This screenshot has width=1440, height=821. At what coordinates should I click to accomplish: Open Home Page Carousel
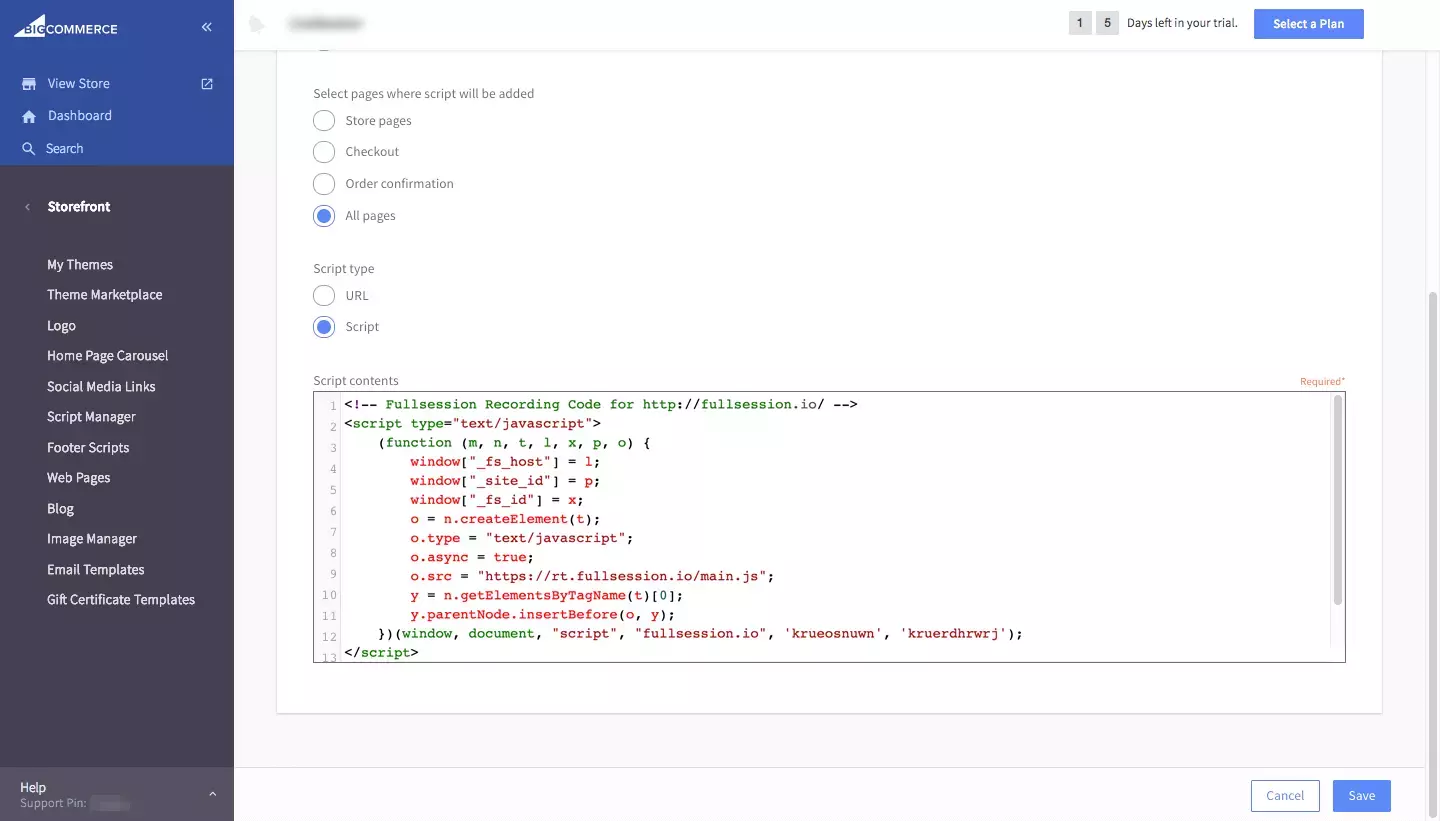click(108, 356)
